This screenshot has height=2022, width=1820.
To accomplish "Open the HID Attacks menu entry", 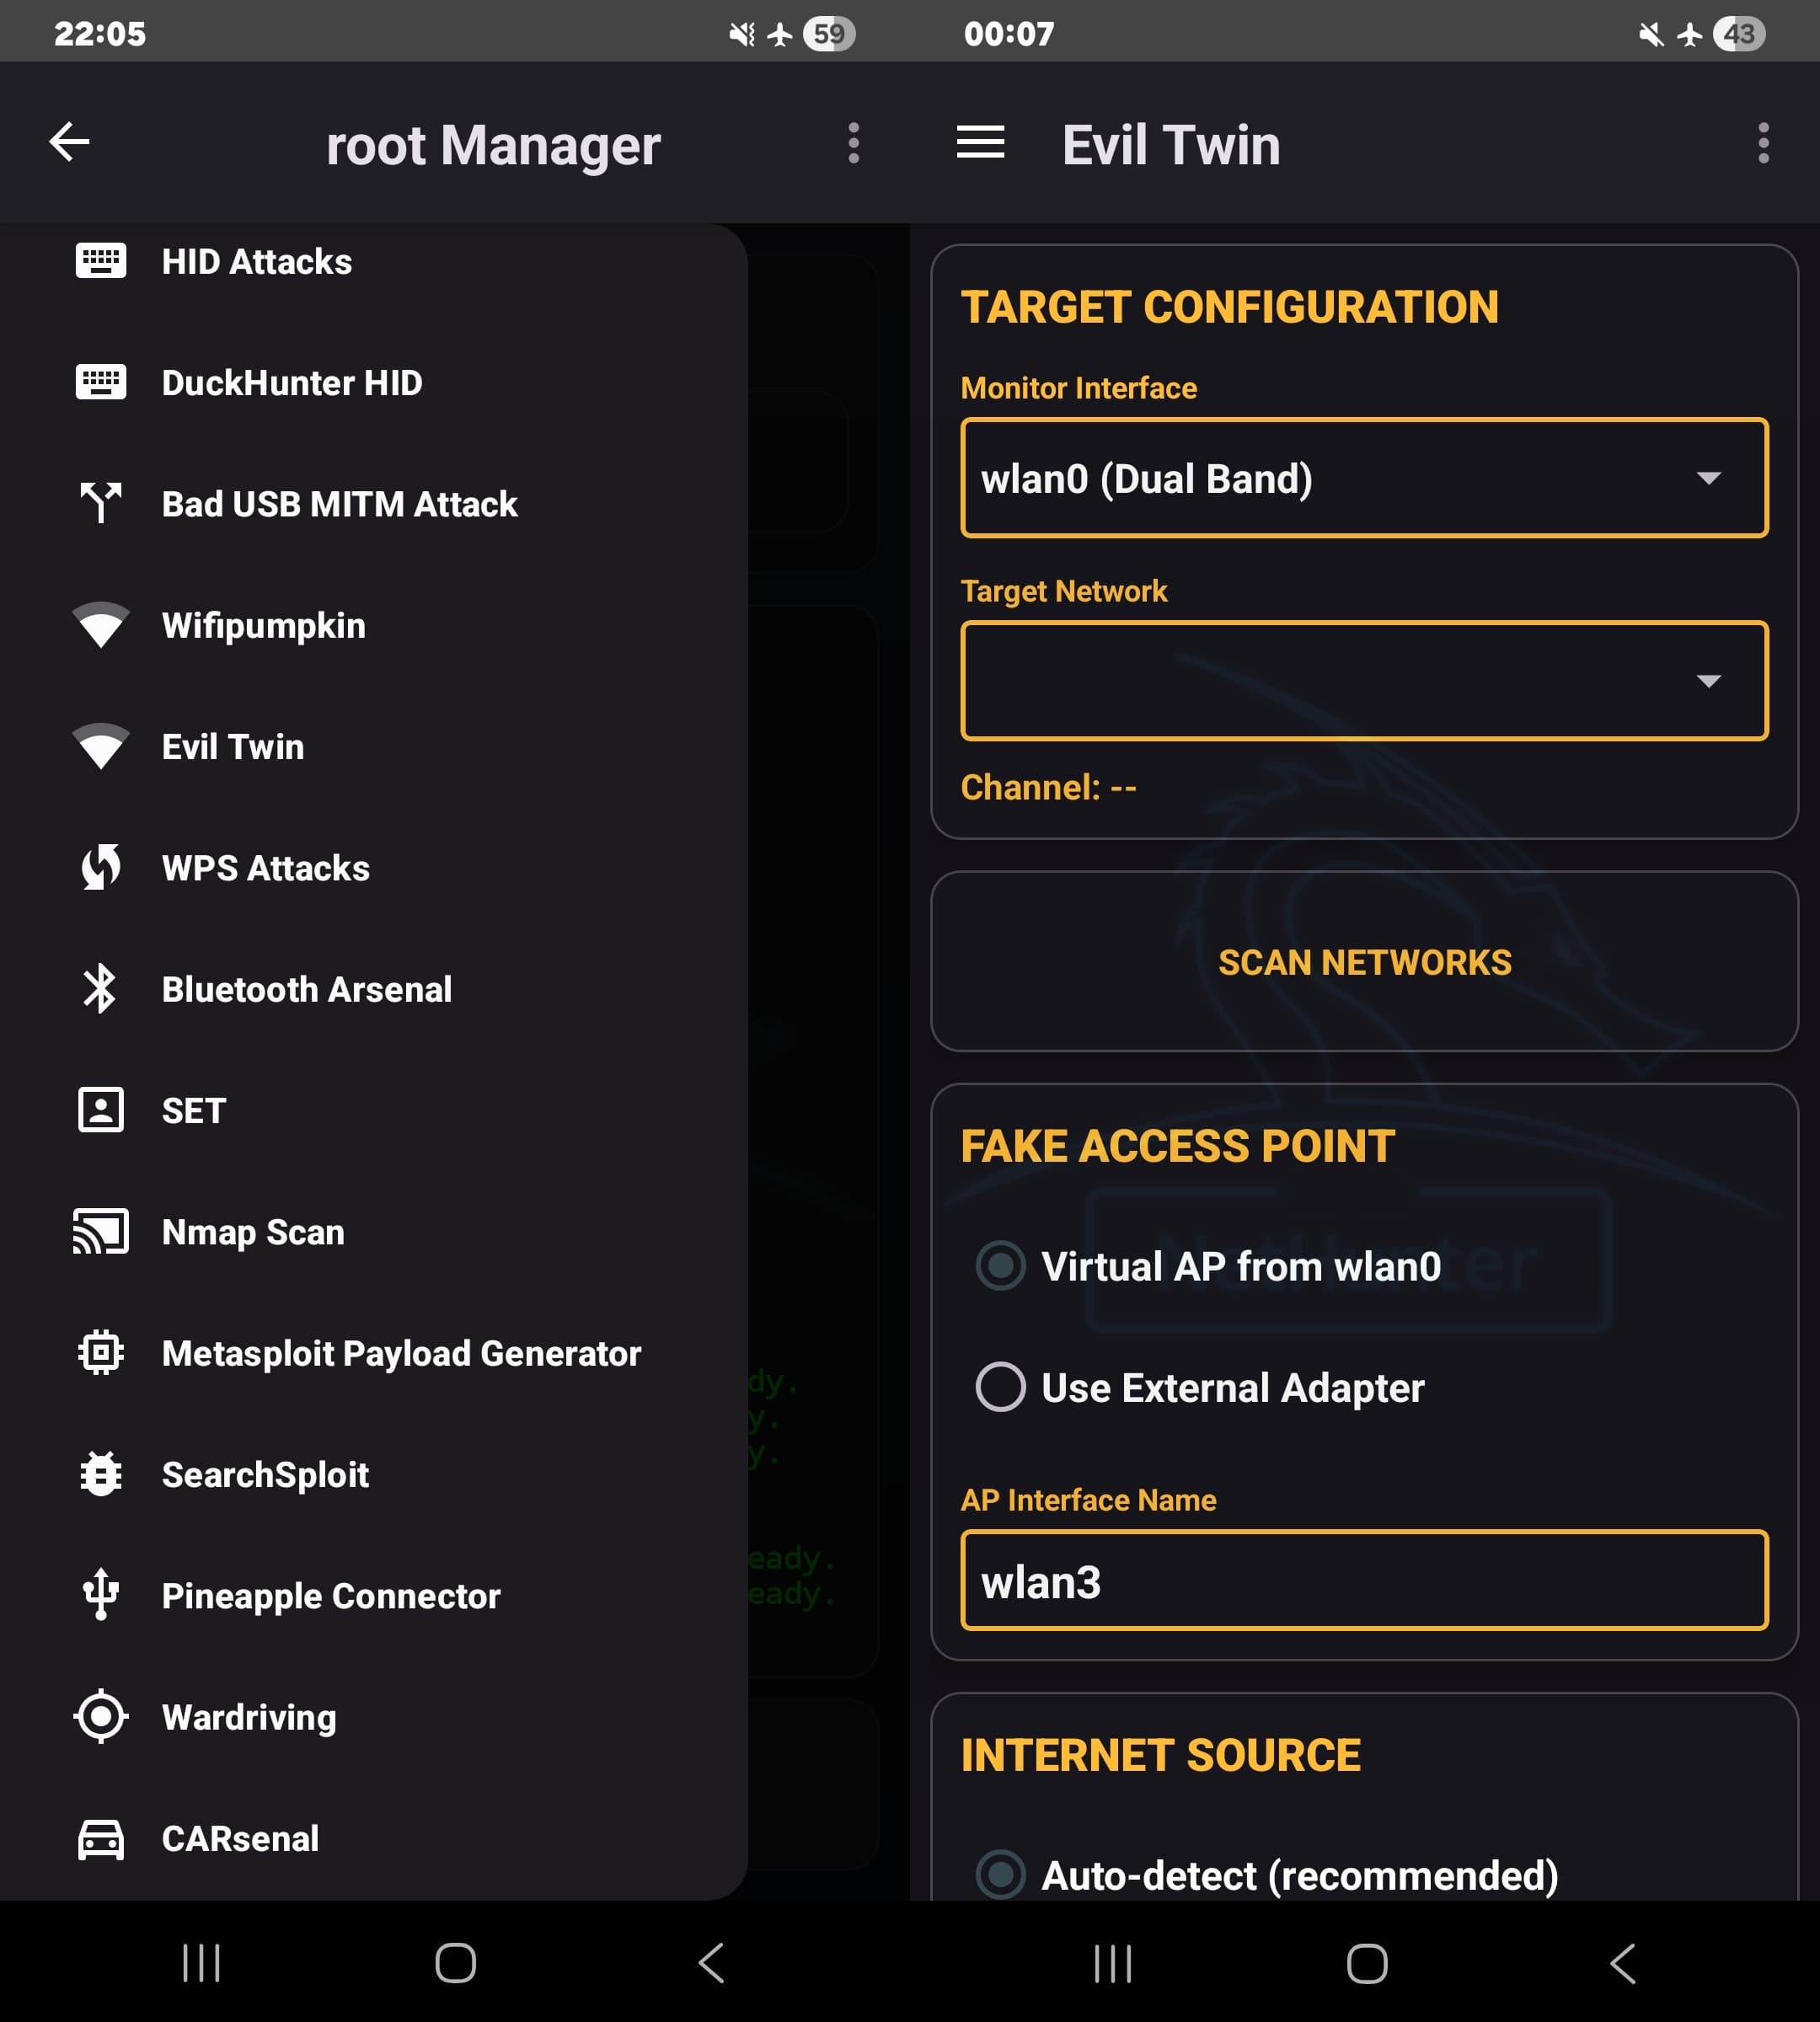I will point(374,261).
